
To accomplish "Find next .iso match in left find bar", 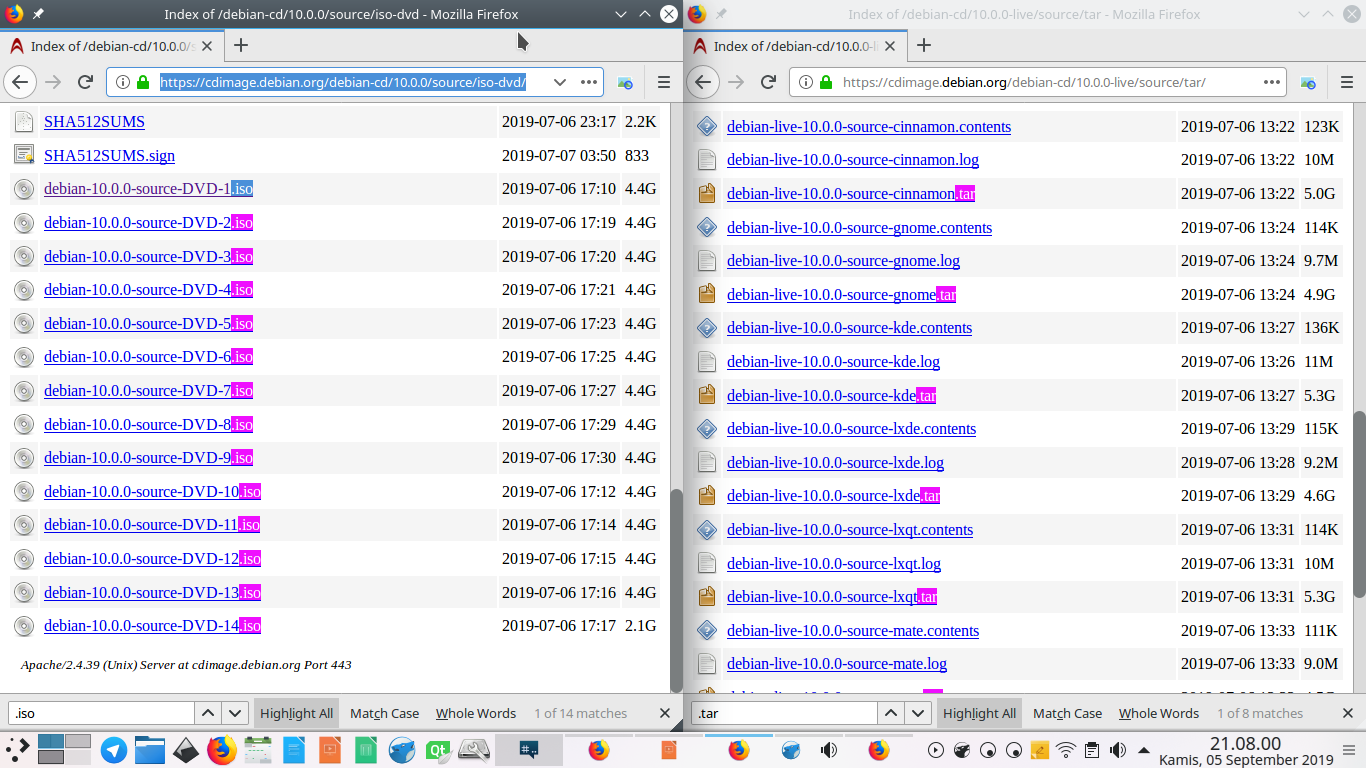I will [235, 713].
